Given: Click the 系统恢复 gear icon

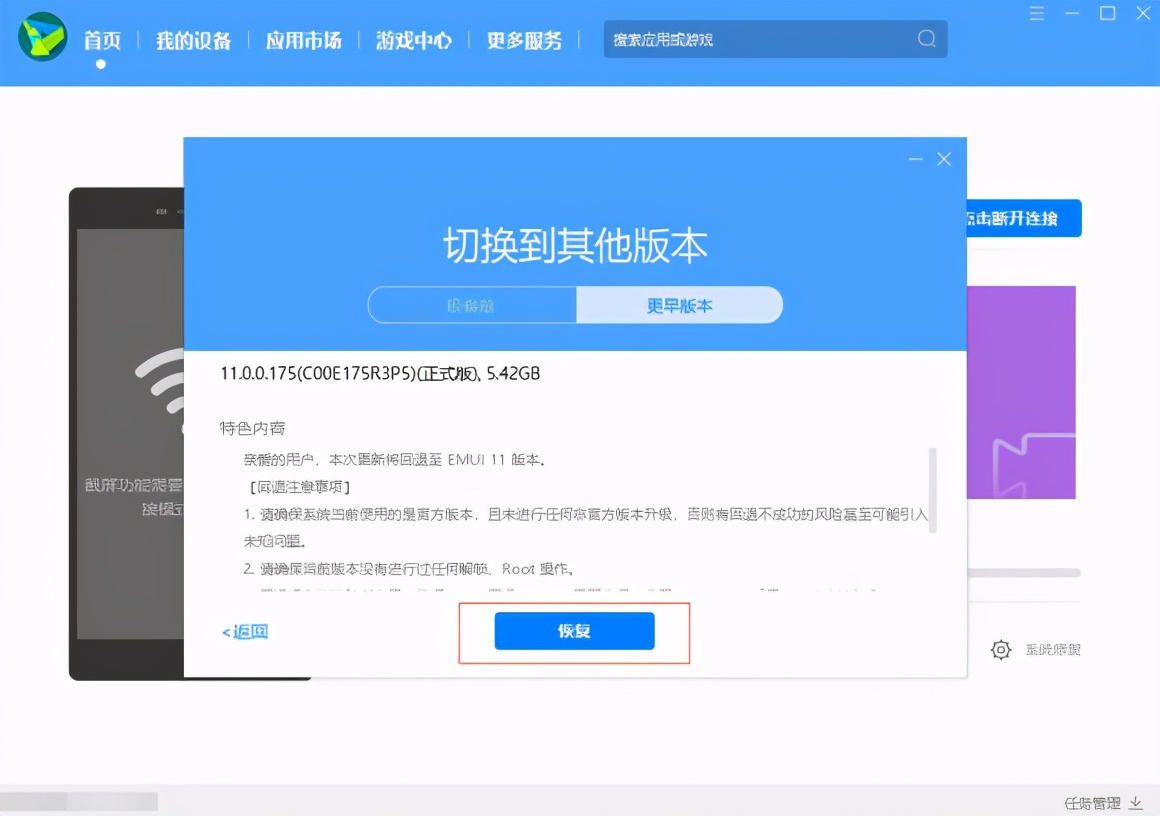Looking at the screenshot, I should coord(1000,649).
